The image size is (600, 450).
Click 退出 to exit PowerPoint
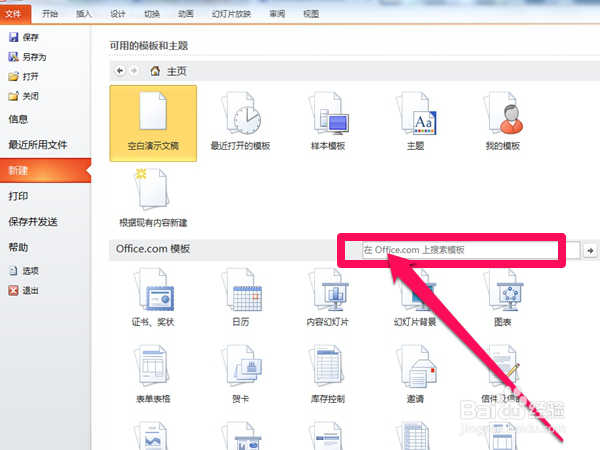(24, 290)
